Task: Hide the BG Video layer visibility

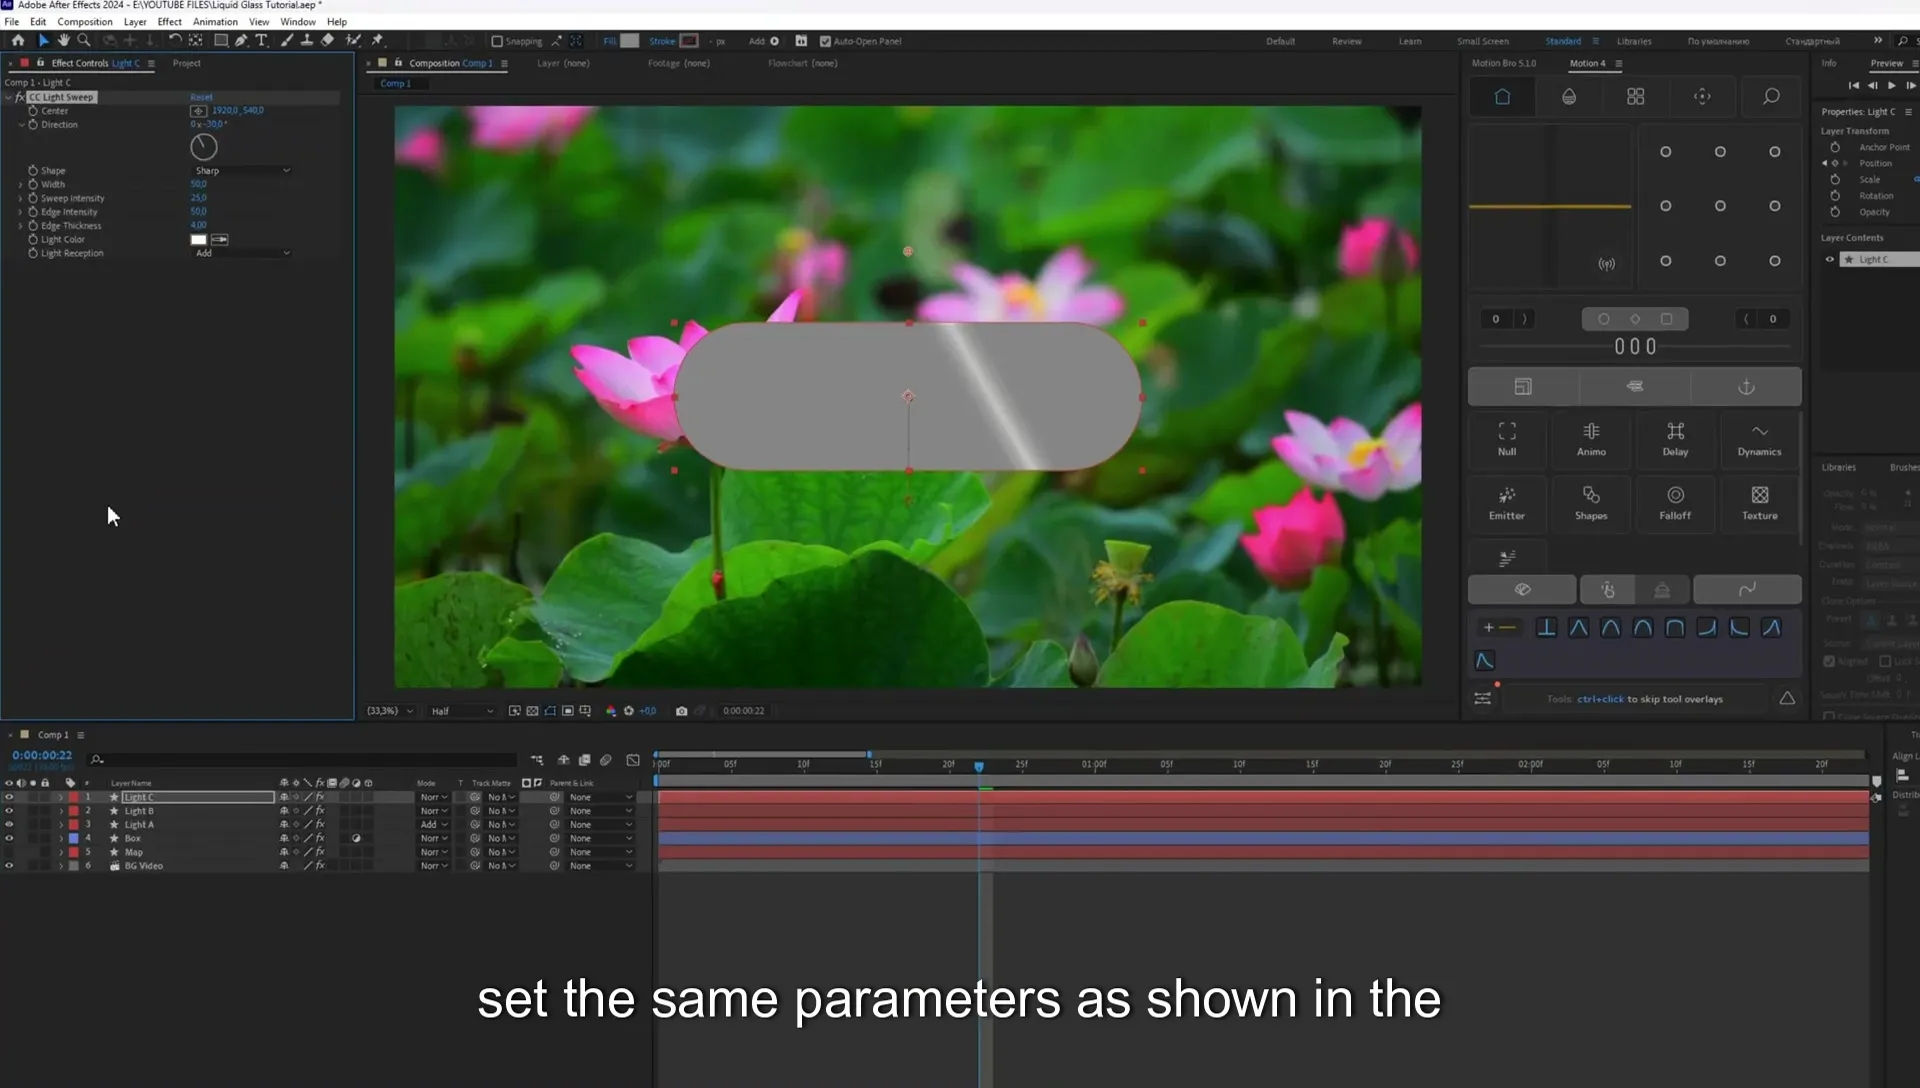Action: [x=9, y=866]
